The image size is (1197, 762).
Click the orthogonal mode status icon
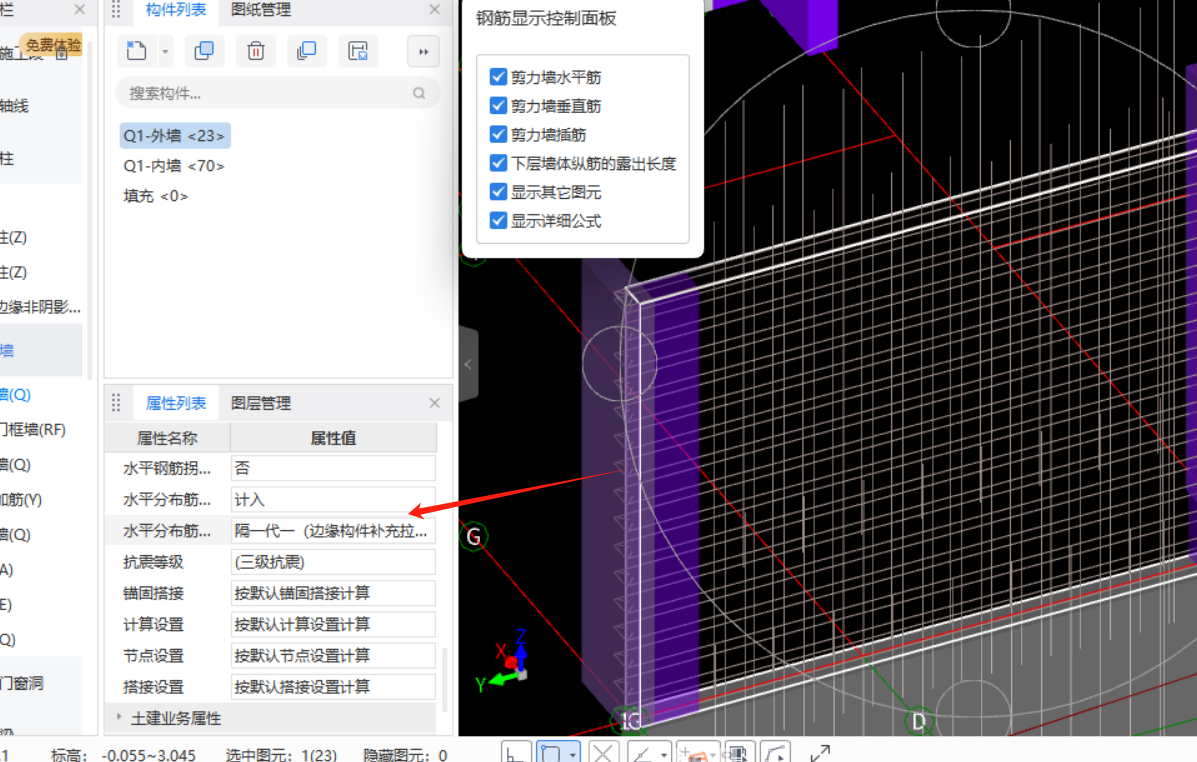tap(516, 753)
